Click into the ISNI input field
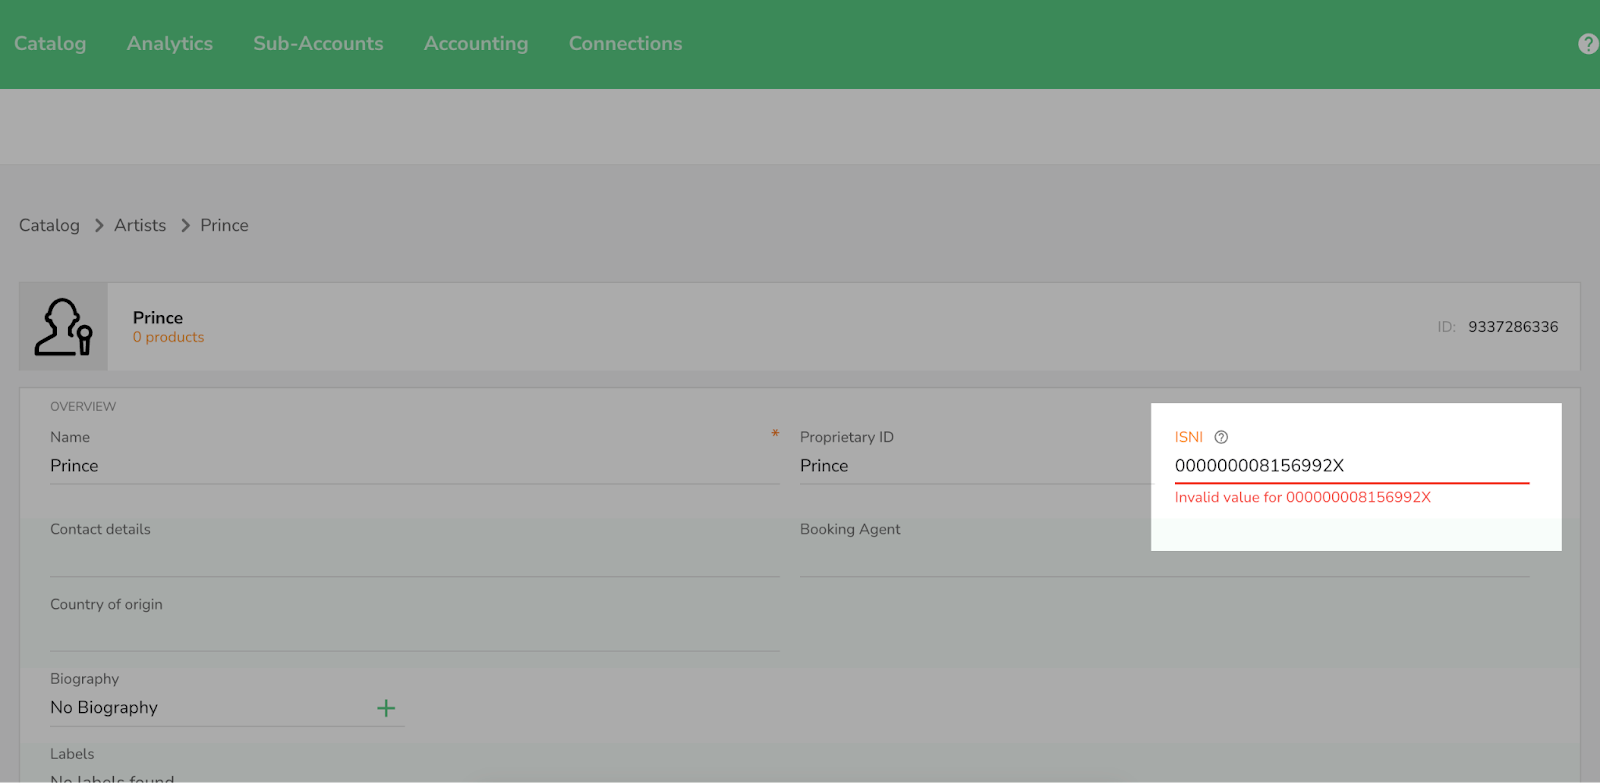1600x783 pixels. click(x=1352, y=466)
